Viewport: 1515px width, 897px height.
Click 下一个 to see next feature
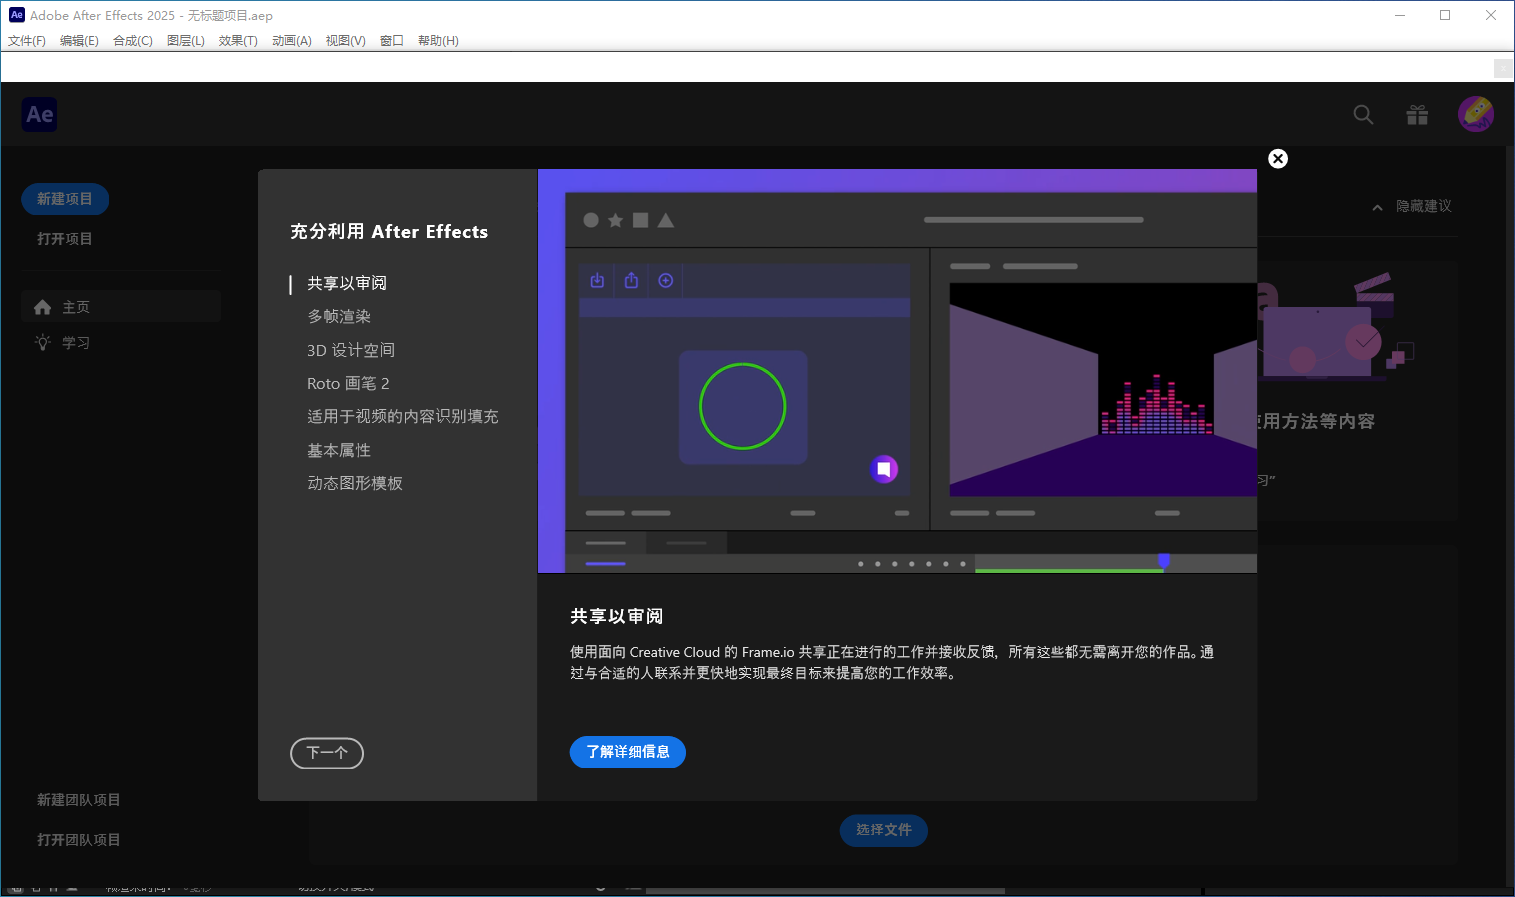pyautogui.click(x=327, y=753)
